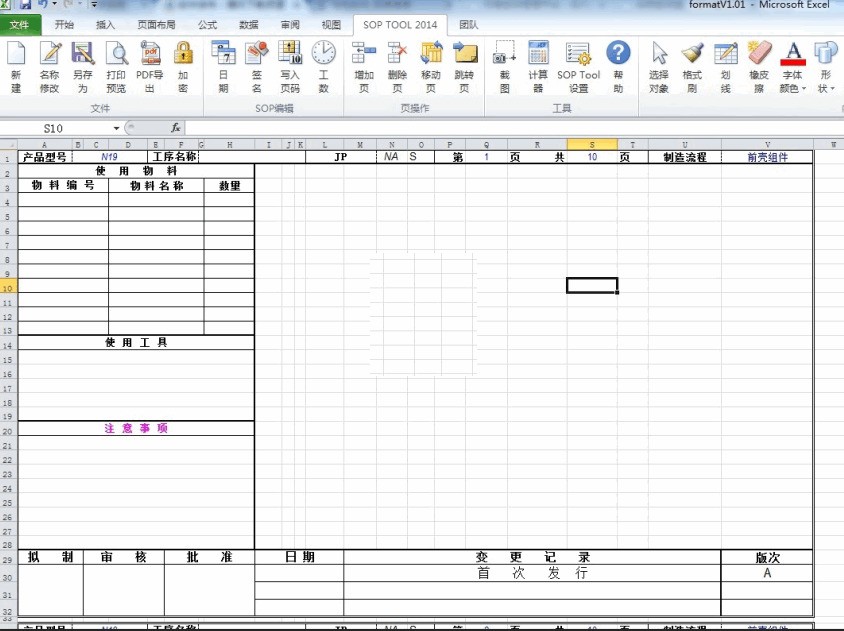Click the 版次 header cell
The image size is (844, 631).
coord(767,557)
